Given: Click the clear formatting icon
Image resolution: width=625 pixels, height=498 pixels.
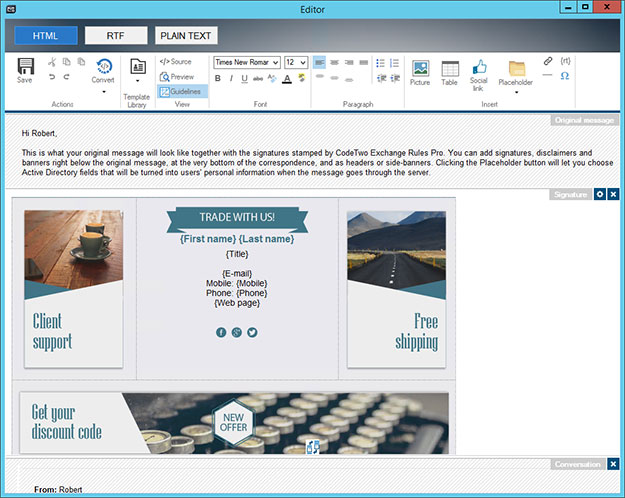Looking at the screenshot, I should pyautogui.click(x=272, y=79).
